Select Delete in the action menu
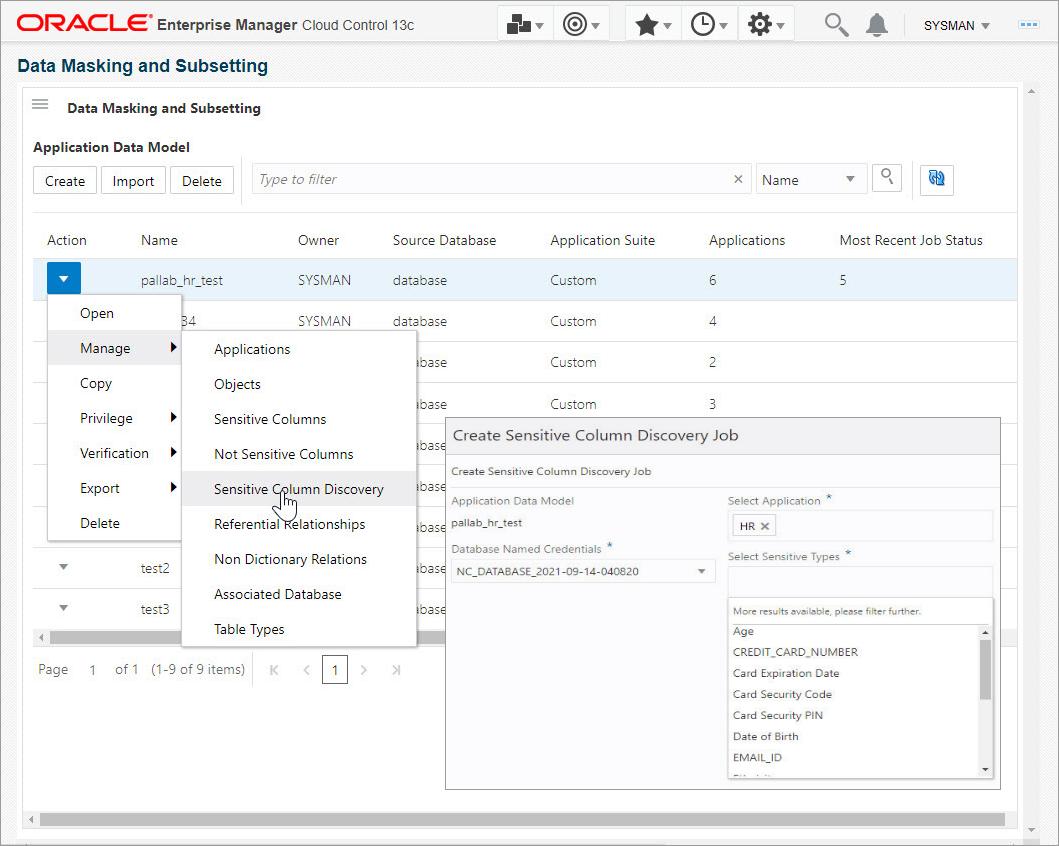Image resolution: width=1059 pixels, height=846 pixels. [x=114, y=523]
